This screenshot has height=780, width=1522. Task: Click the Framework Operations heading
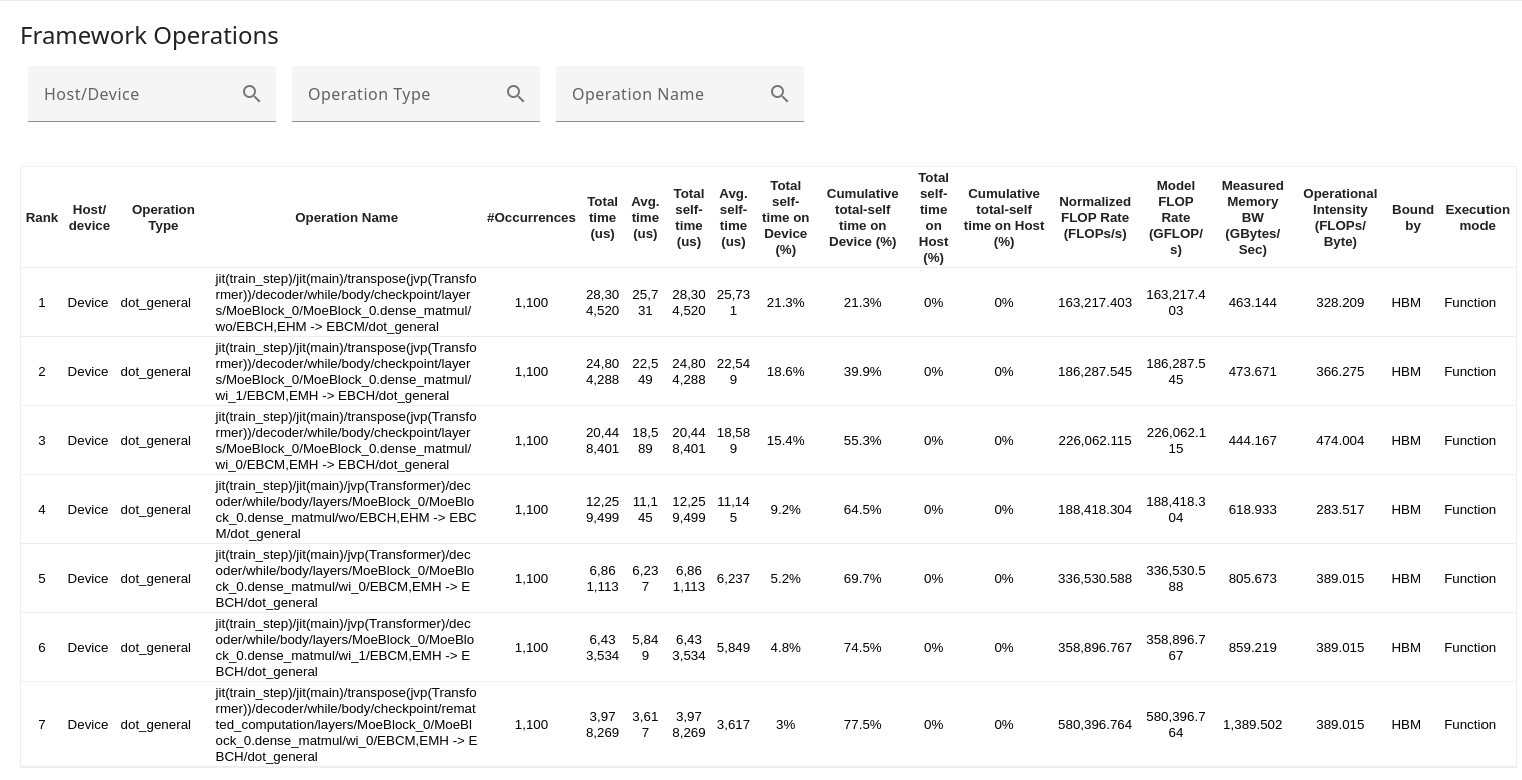[x=149, y=35]
